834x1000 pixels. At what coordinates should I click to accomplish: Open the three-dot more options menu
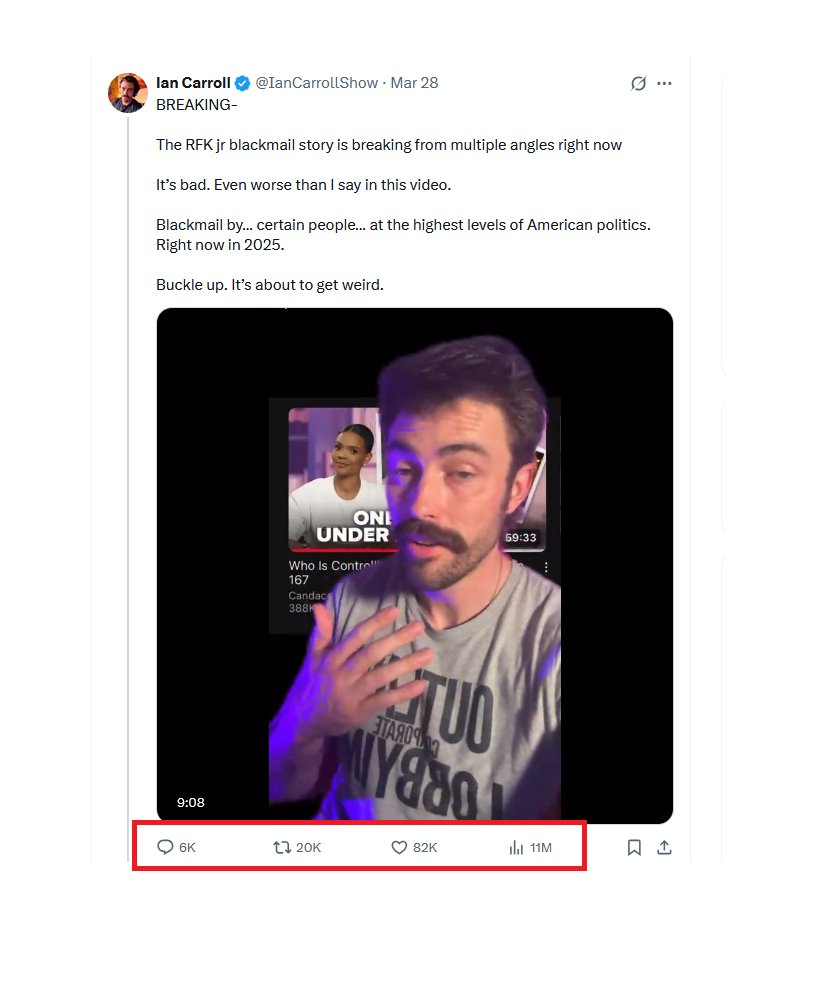(x=664, y=84)
